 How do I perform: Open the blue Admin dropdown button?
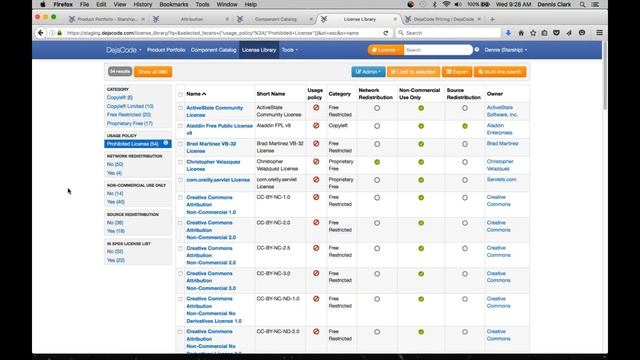[x=368, y=72]
